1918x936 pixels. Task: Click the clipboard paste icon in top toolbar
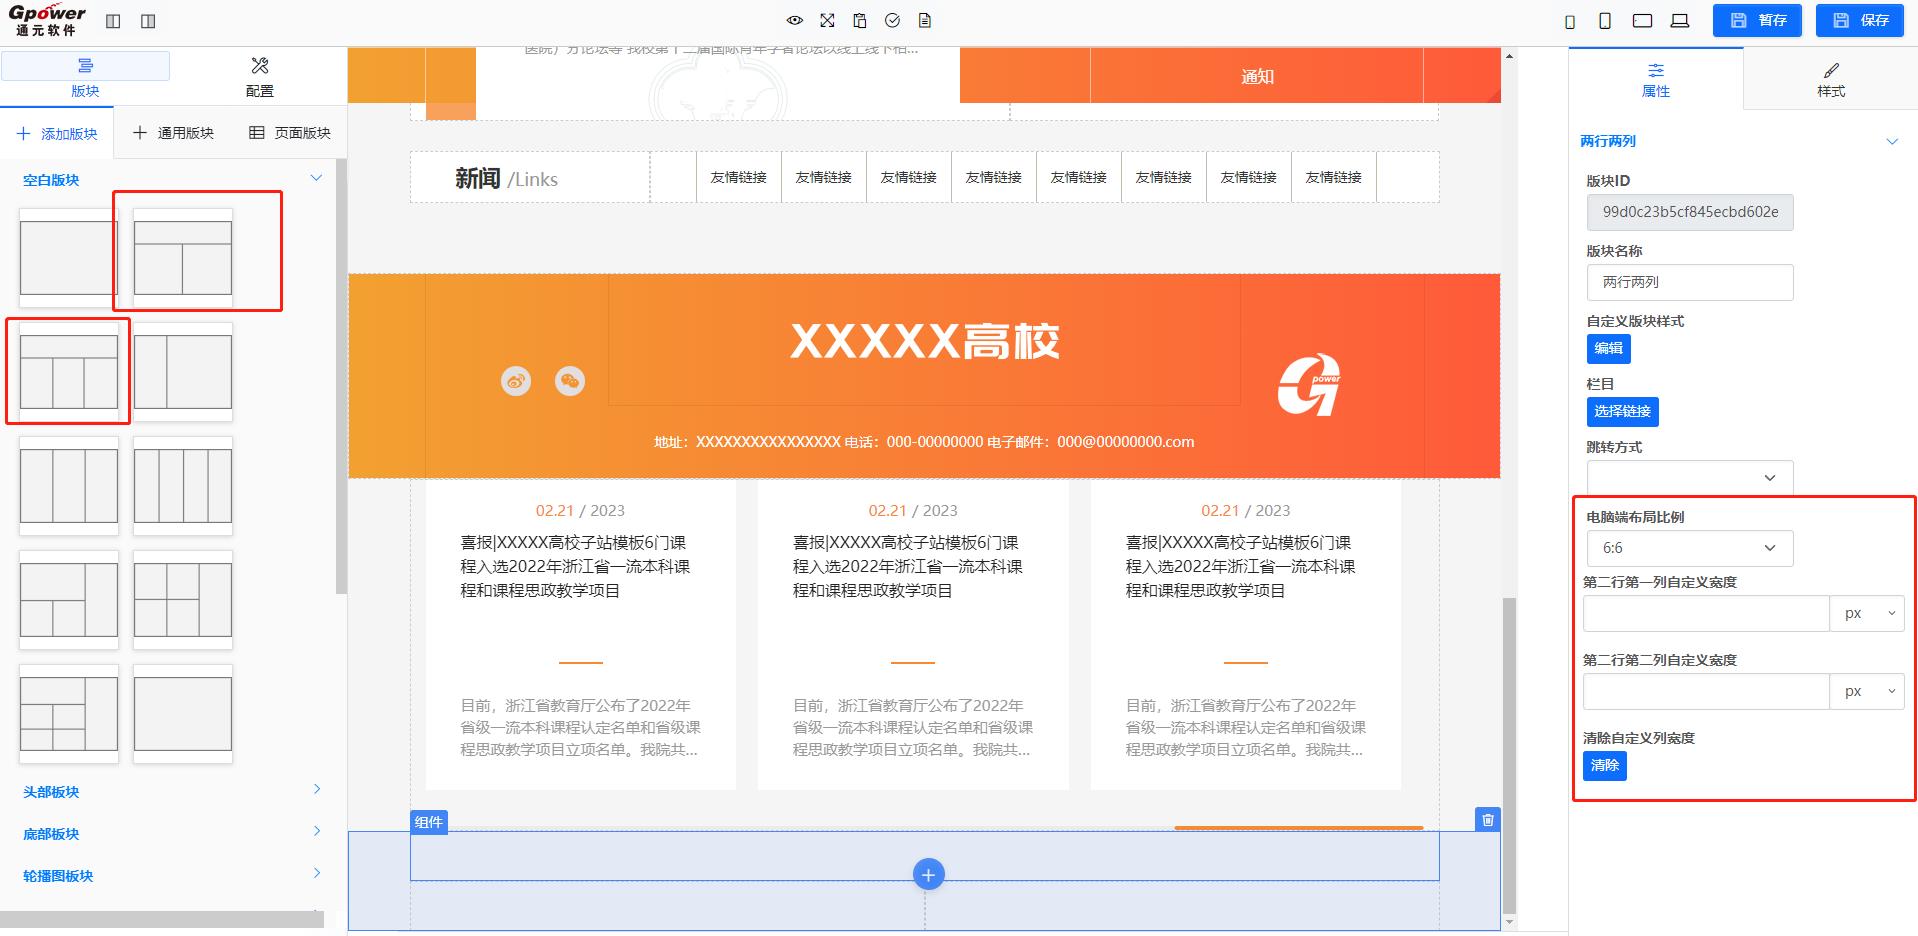(860, 21)
